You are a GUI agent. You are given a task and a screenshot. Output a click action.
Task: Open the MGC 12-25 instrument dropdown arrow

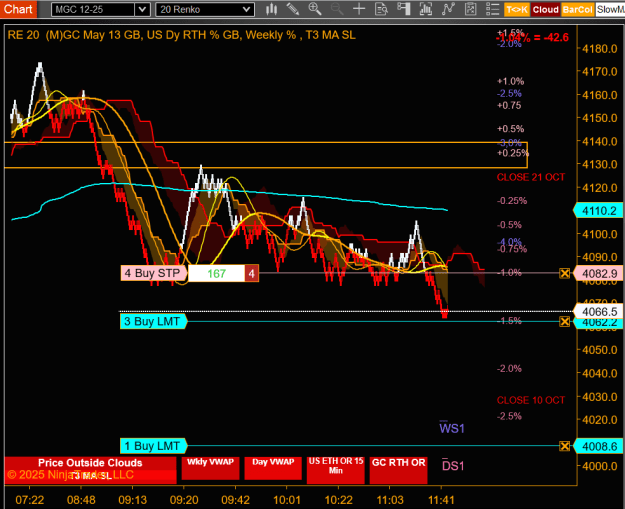[x=142, y=10]
